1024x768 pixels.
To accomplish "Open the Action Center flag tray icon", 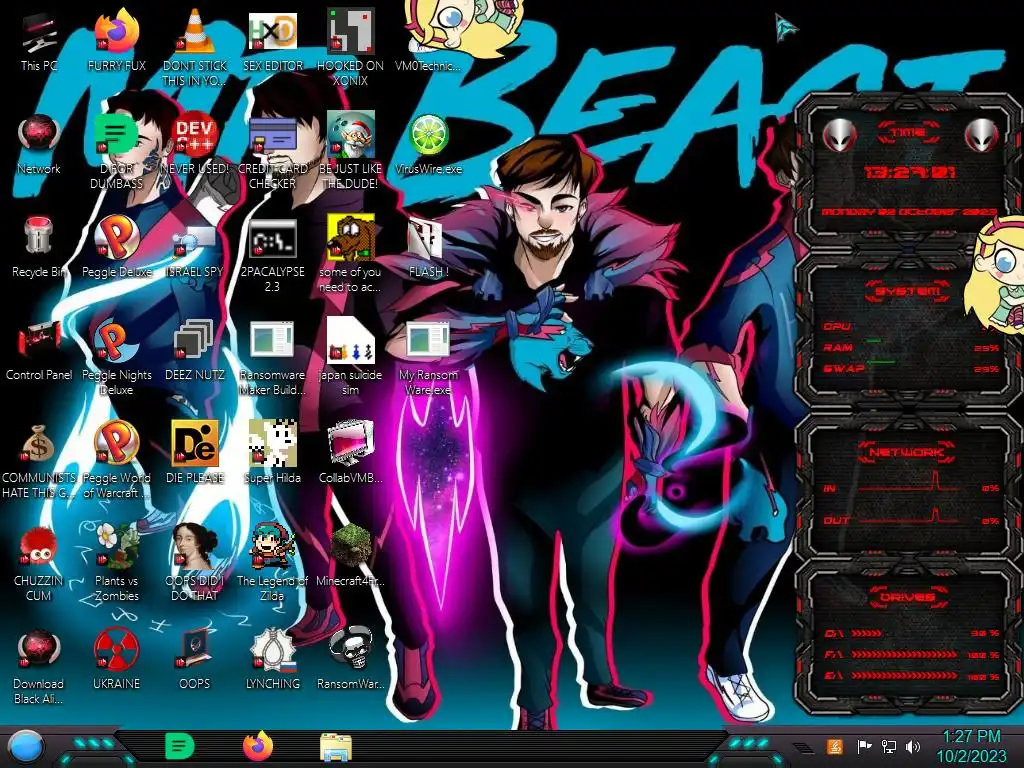I will click(864, 746).
